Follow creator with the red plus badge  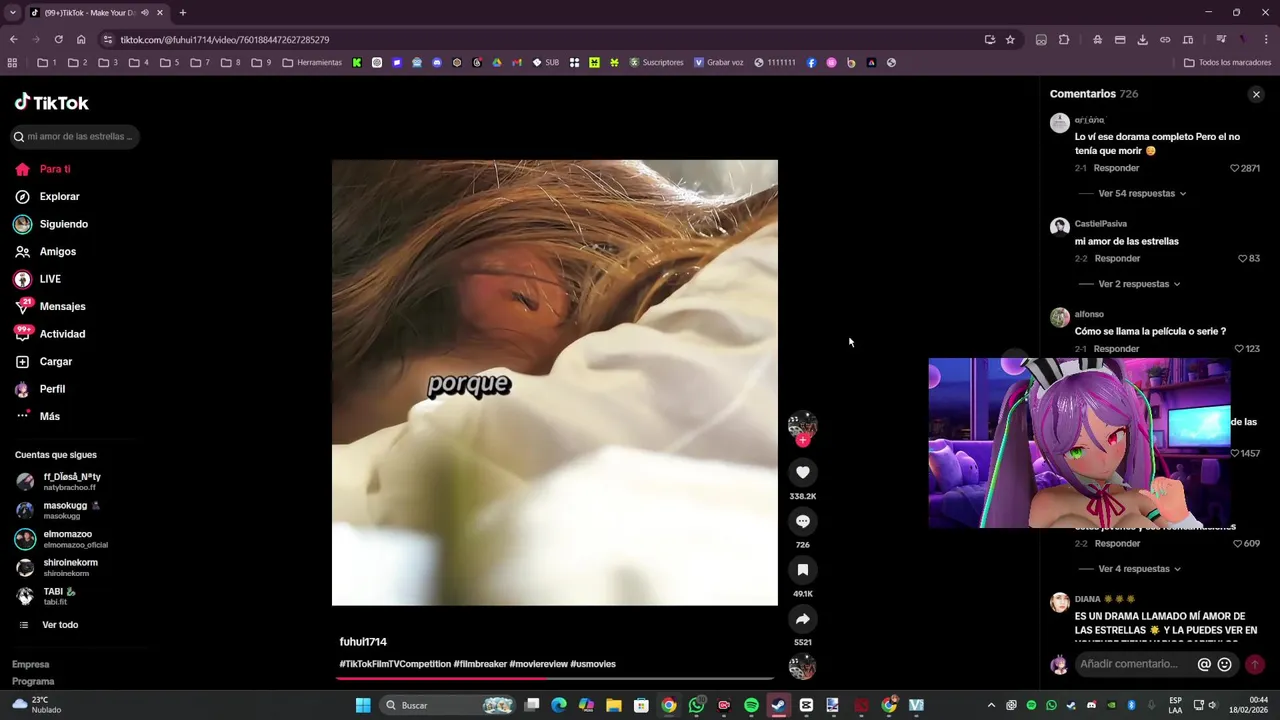coord(802,440)
